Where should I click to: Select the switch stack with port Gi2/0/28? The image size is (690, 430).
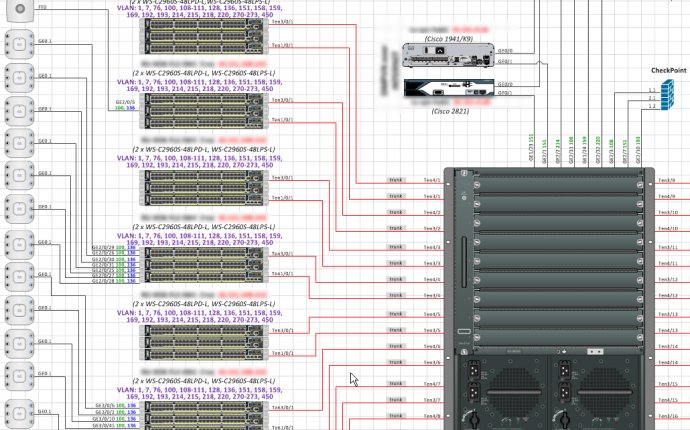pyautogui.click(x=203, y=265)
